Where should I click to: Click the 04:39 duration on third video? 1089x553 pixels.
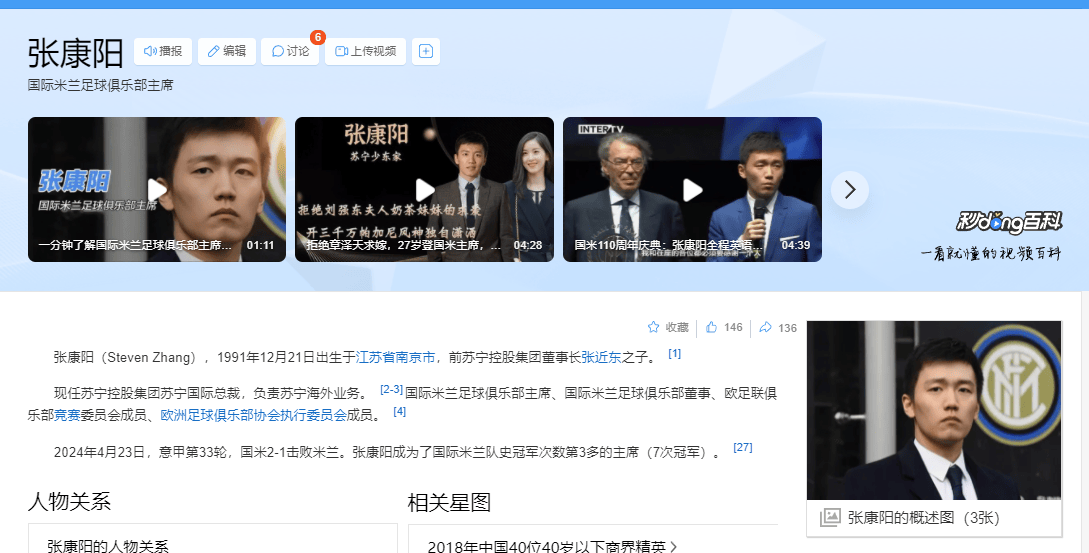coord(796,245)
